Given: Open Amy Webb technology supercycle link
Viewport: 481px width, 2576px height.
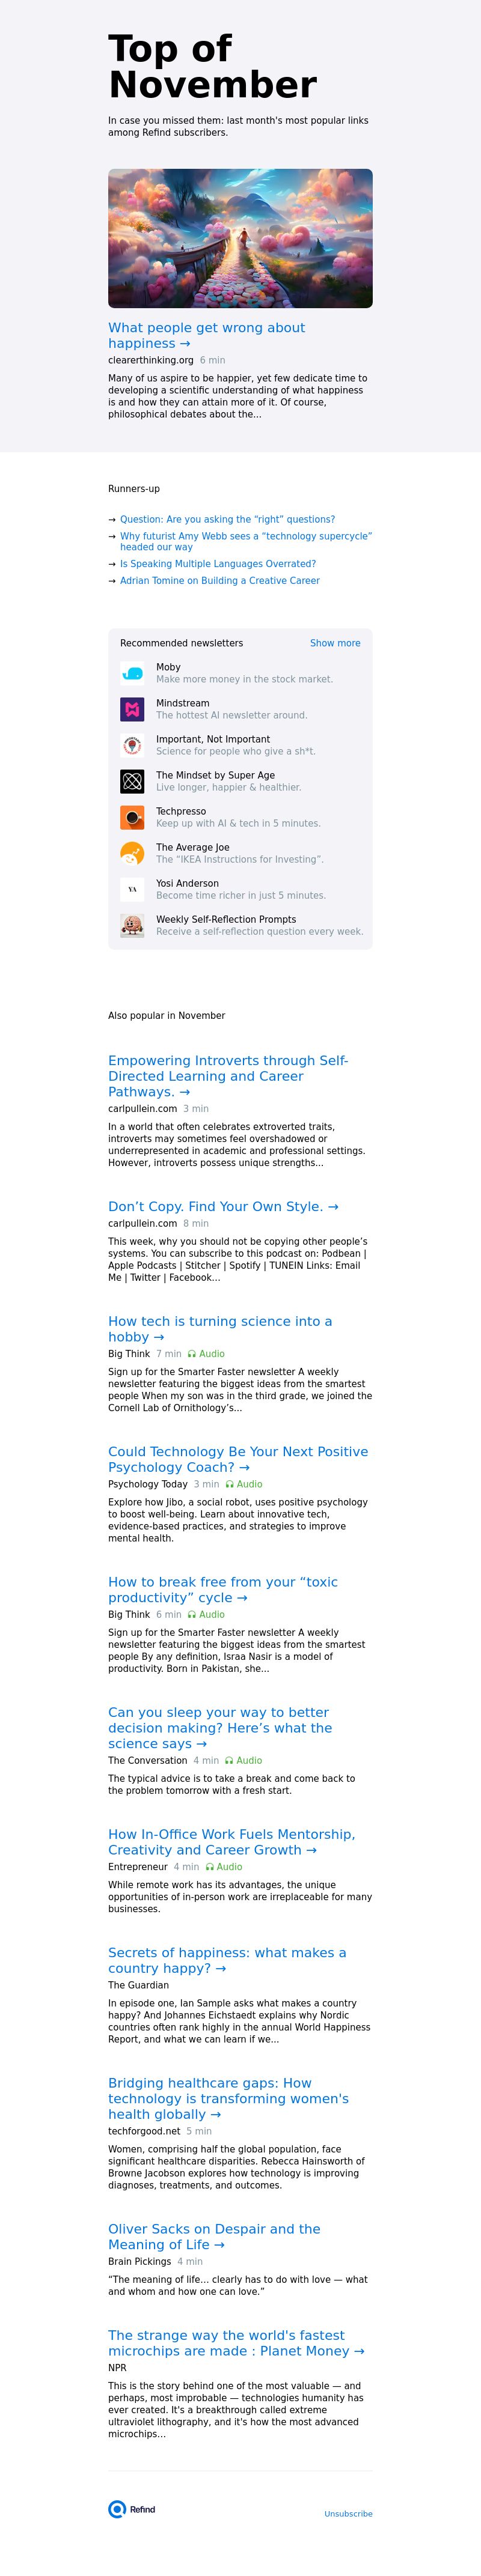Looking at the screenshot, I should click(246, 541).
